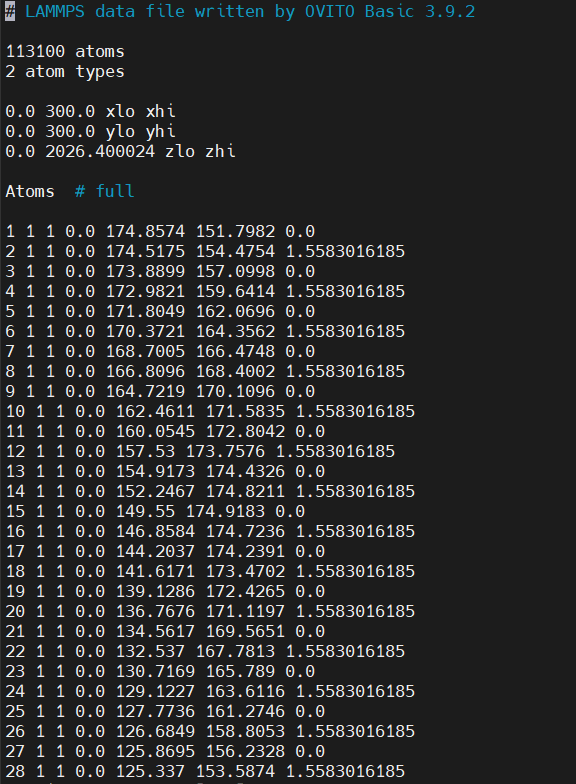Click the y-coordinate 158.8053 in row 26
This screenshot has height=784, width=576.
tap(245, 731)
